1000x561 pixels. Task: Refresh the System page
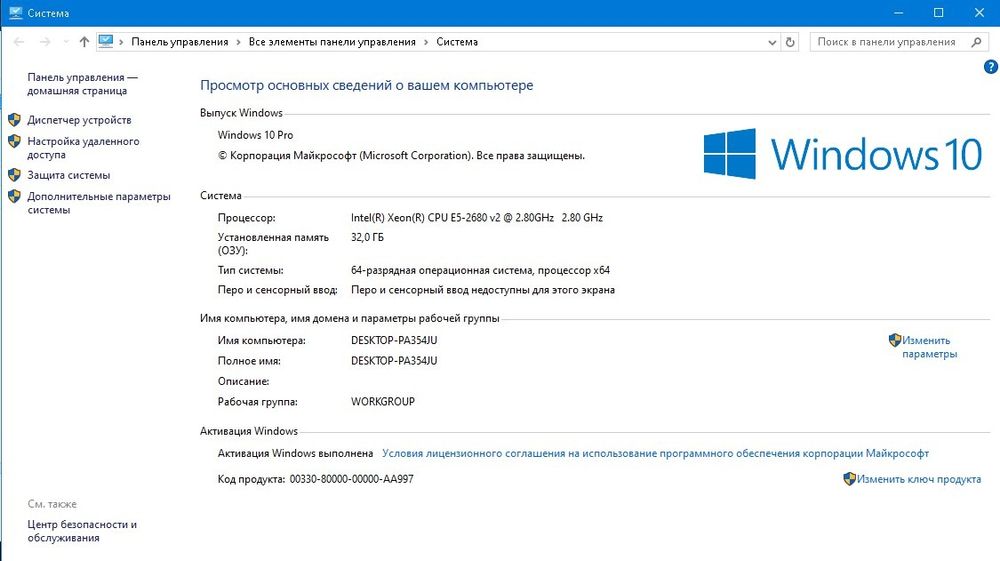click(790, 42)
